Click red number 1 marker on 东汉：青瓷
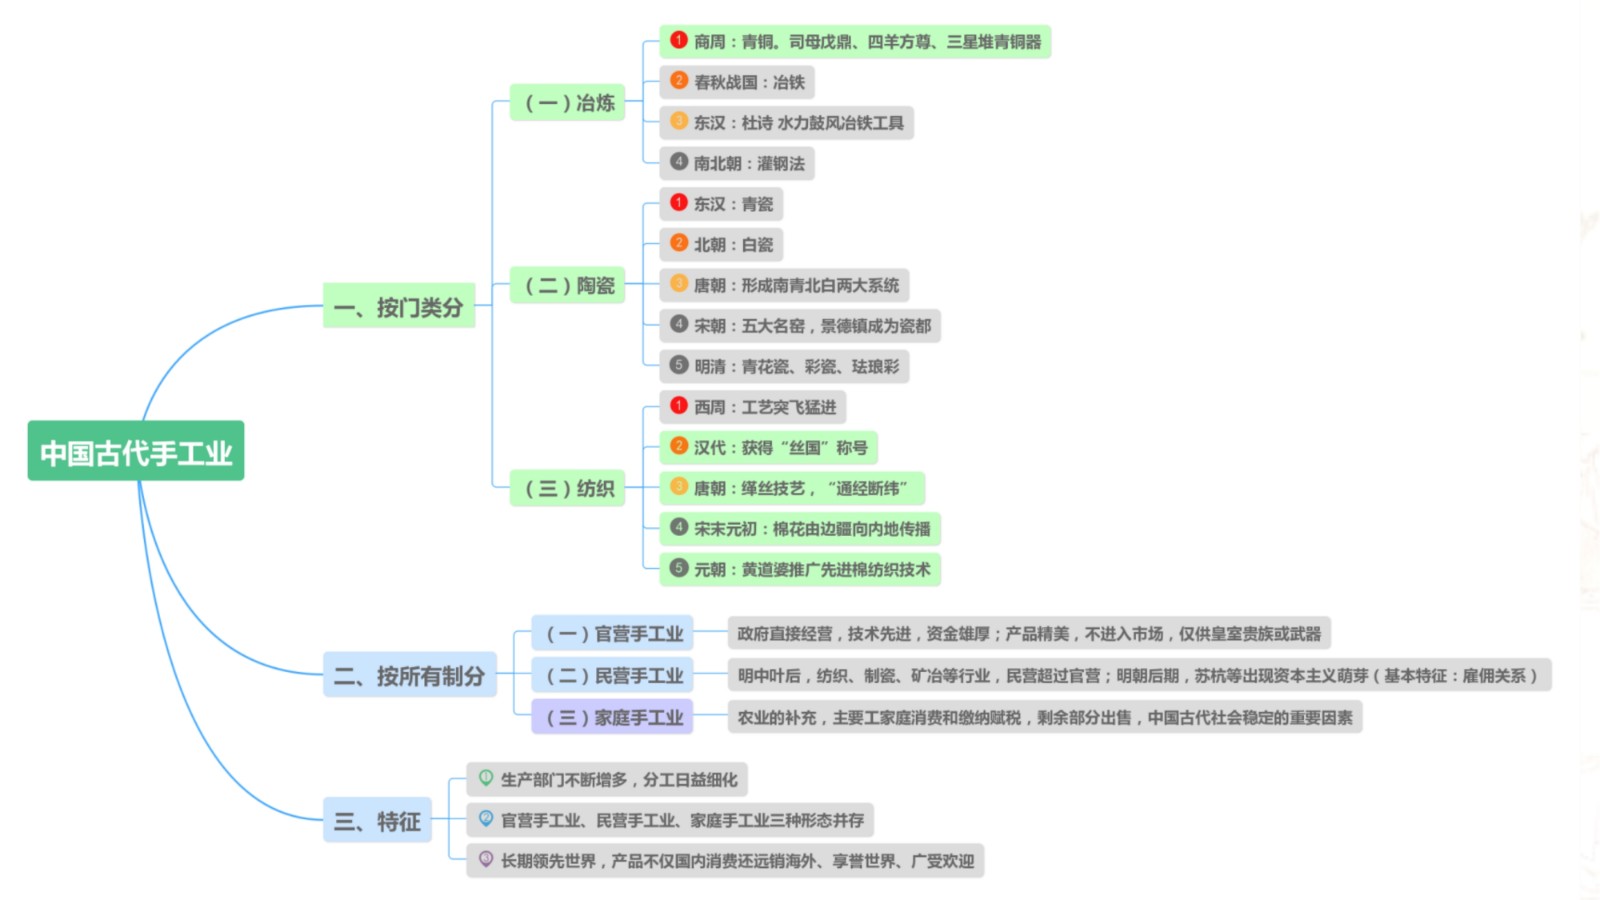The image size is (1600, 900). click(x=679, y=202)
